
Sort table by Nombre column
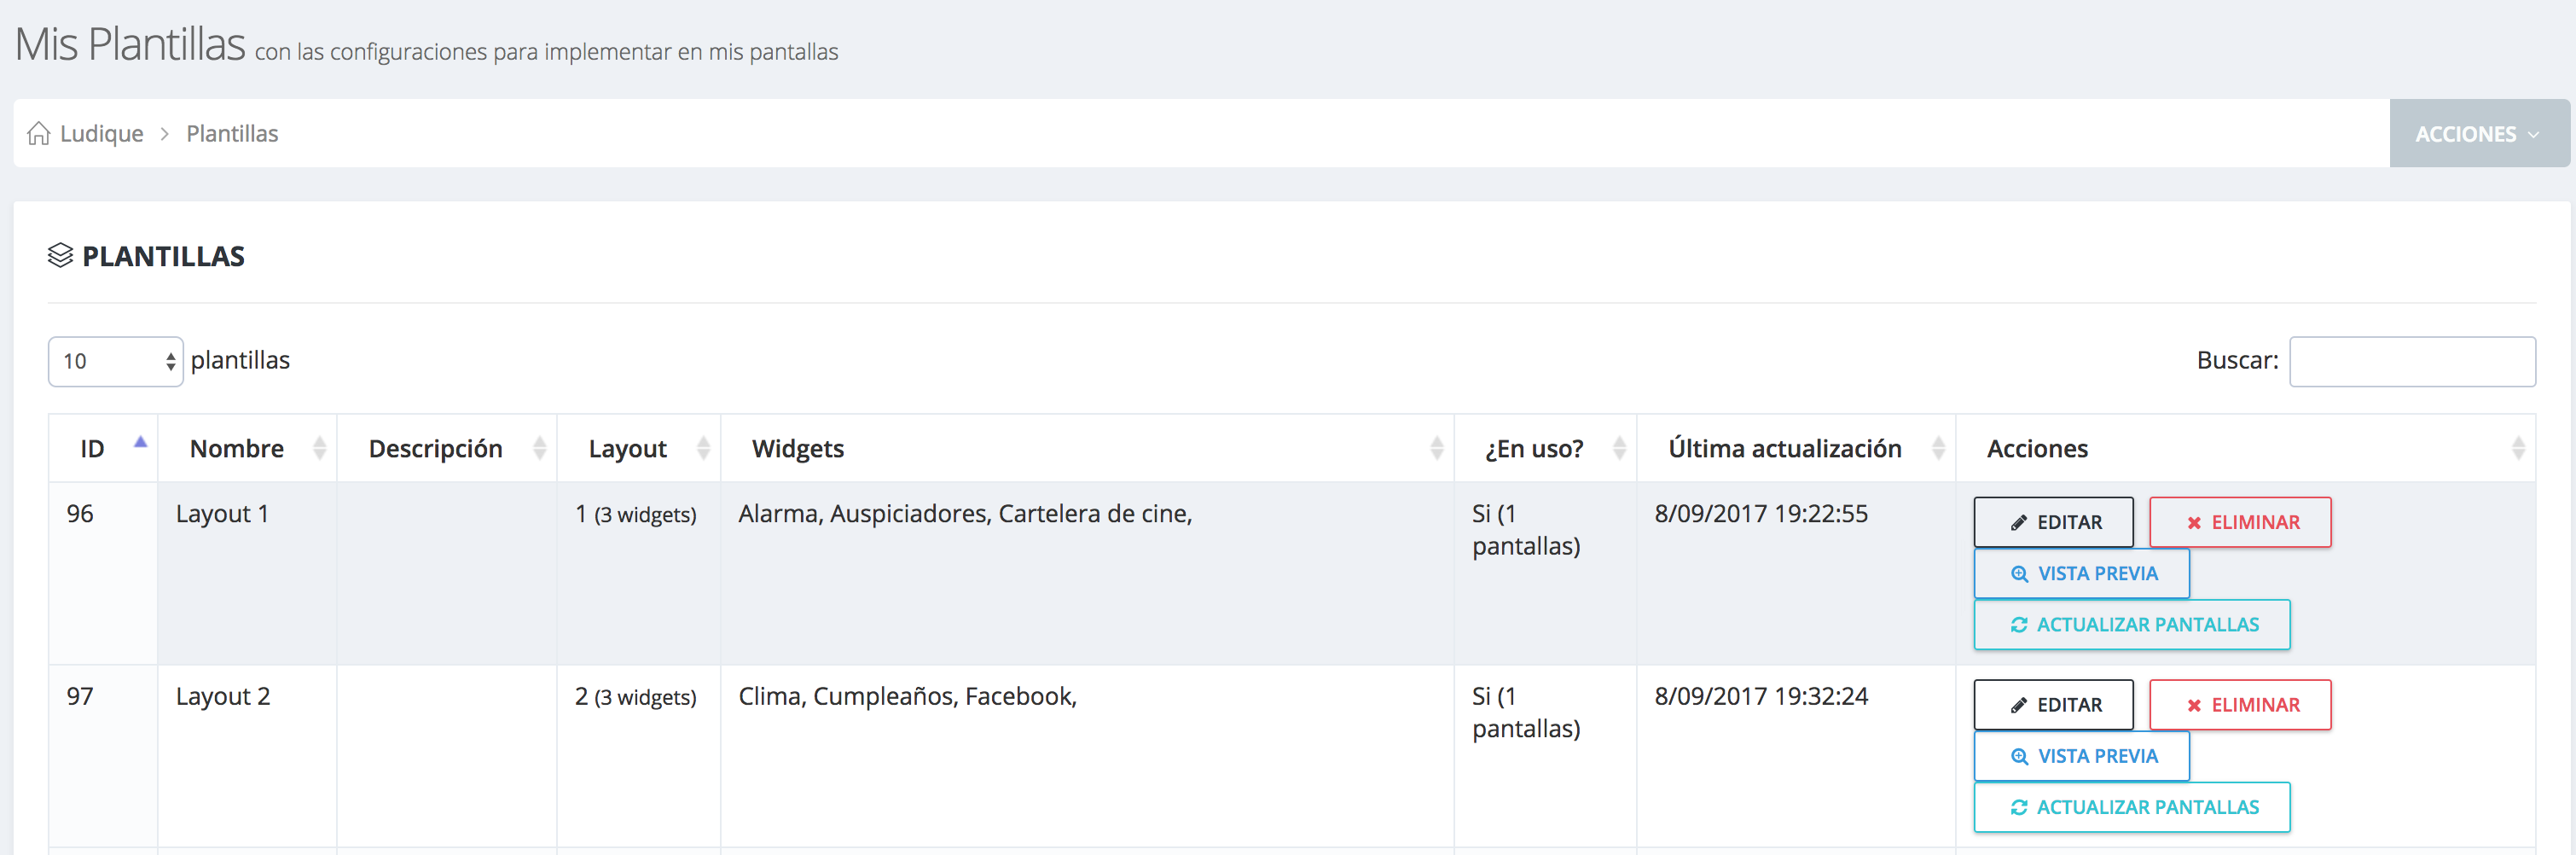click(247, 448)
